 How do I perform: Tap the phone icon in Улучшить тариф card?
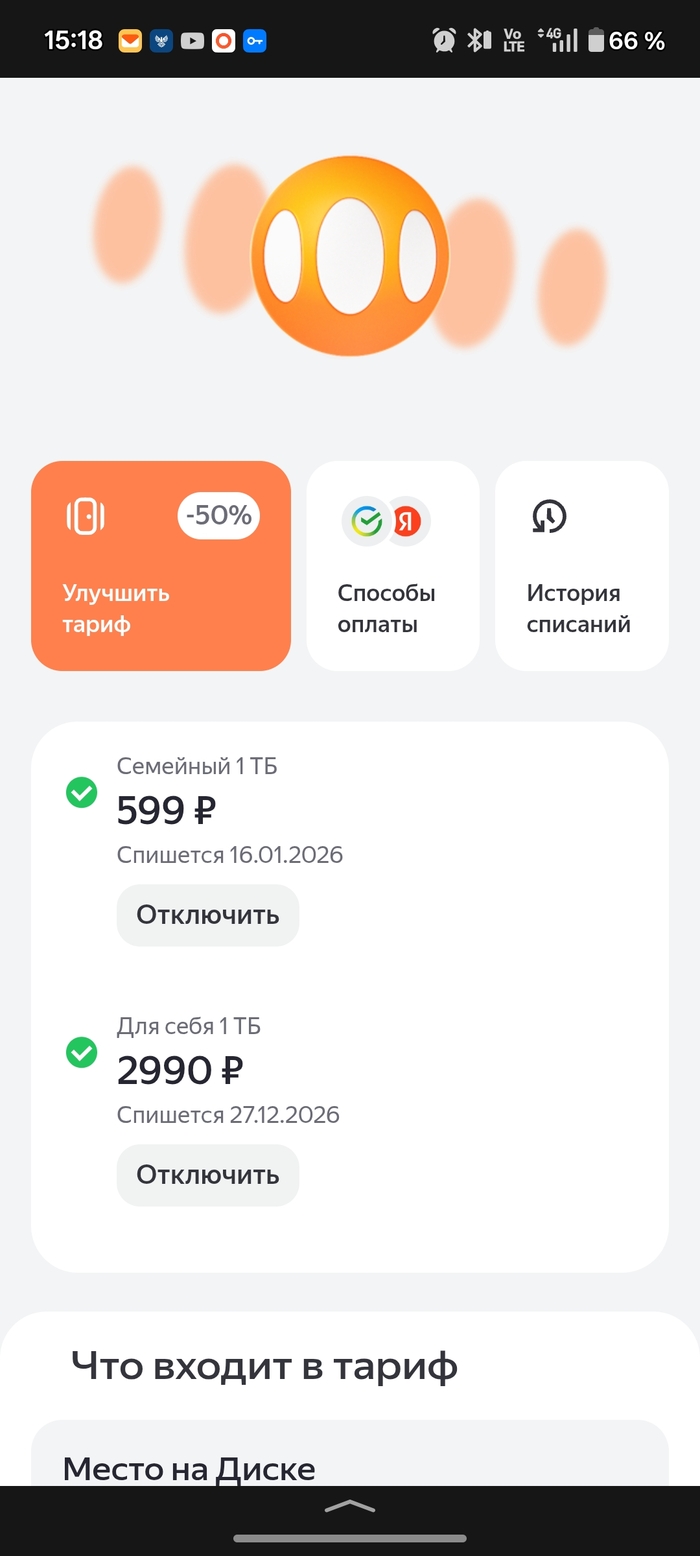click(x=85, y=516)
